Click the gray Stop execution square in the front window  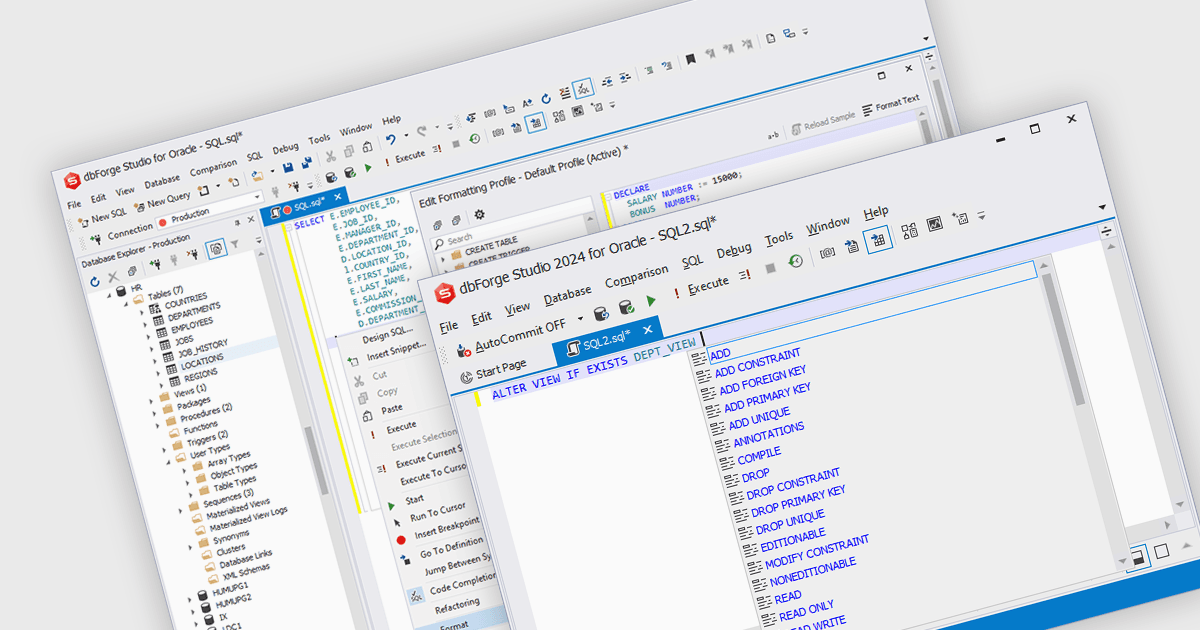pos(770,268)
